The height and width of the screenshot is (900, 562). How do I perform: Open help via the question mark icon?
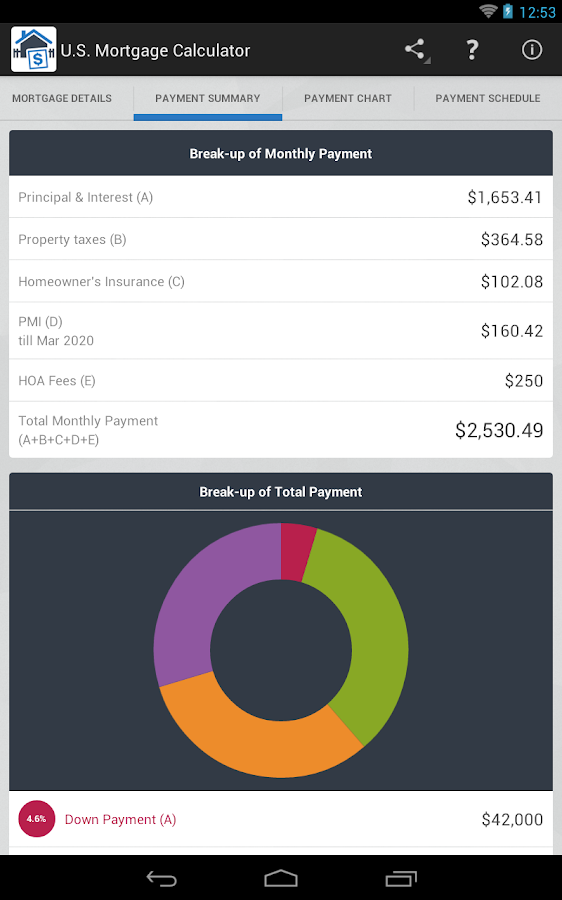472,50
